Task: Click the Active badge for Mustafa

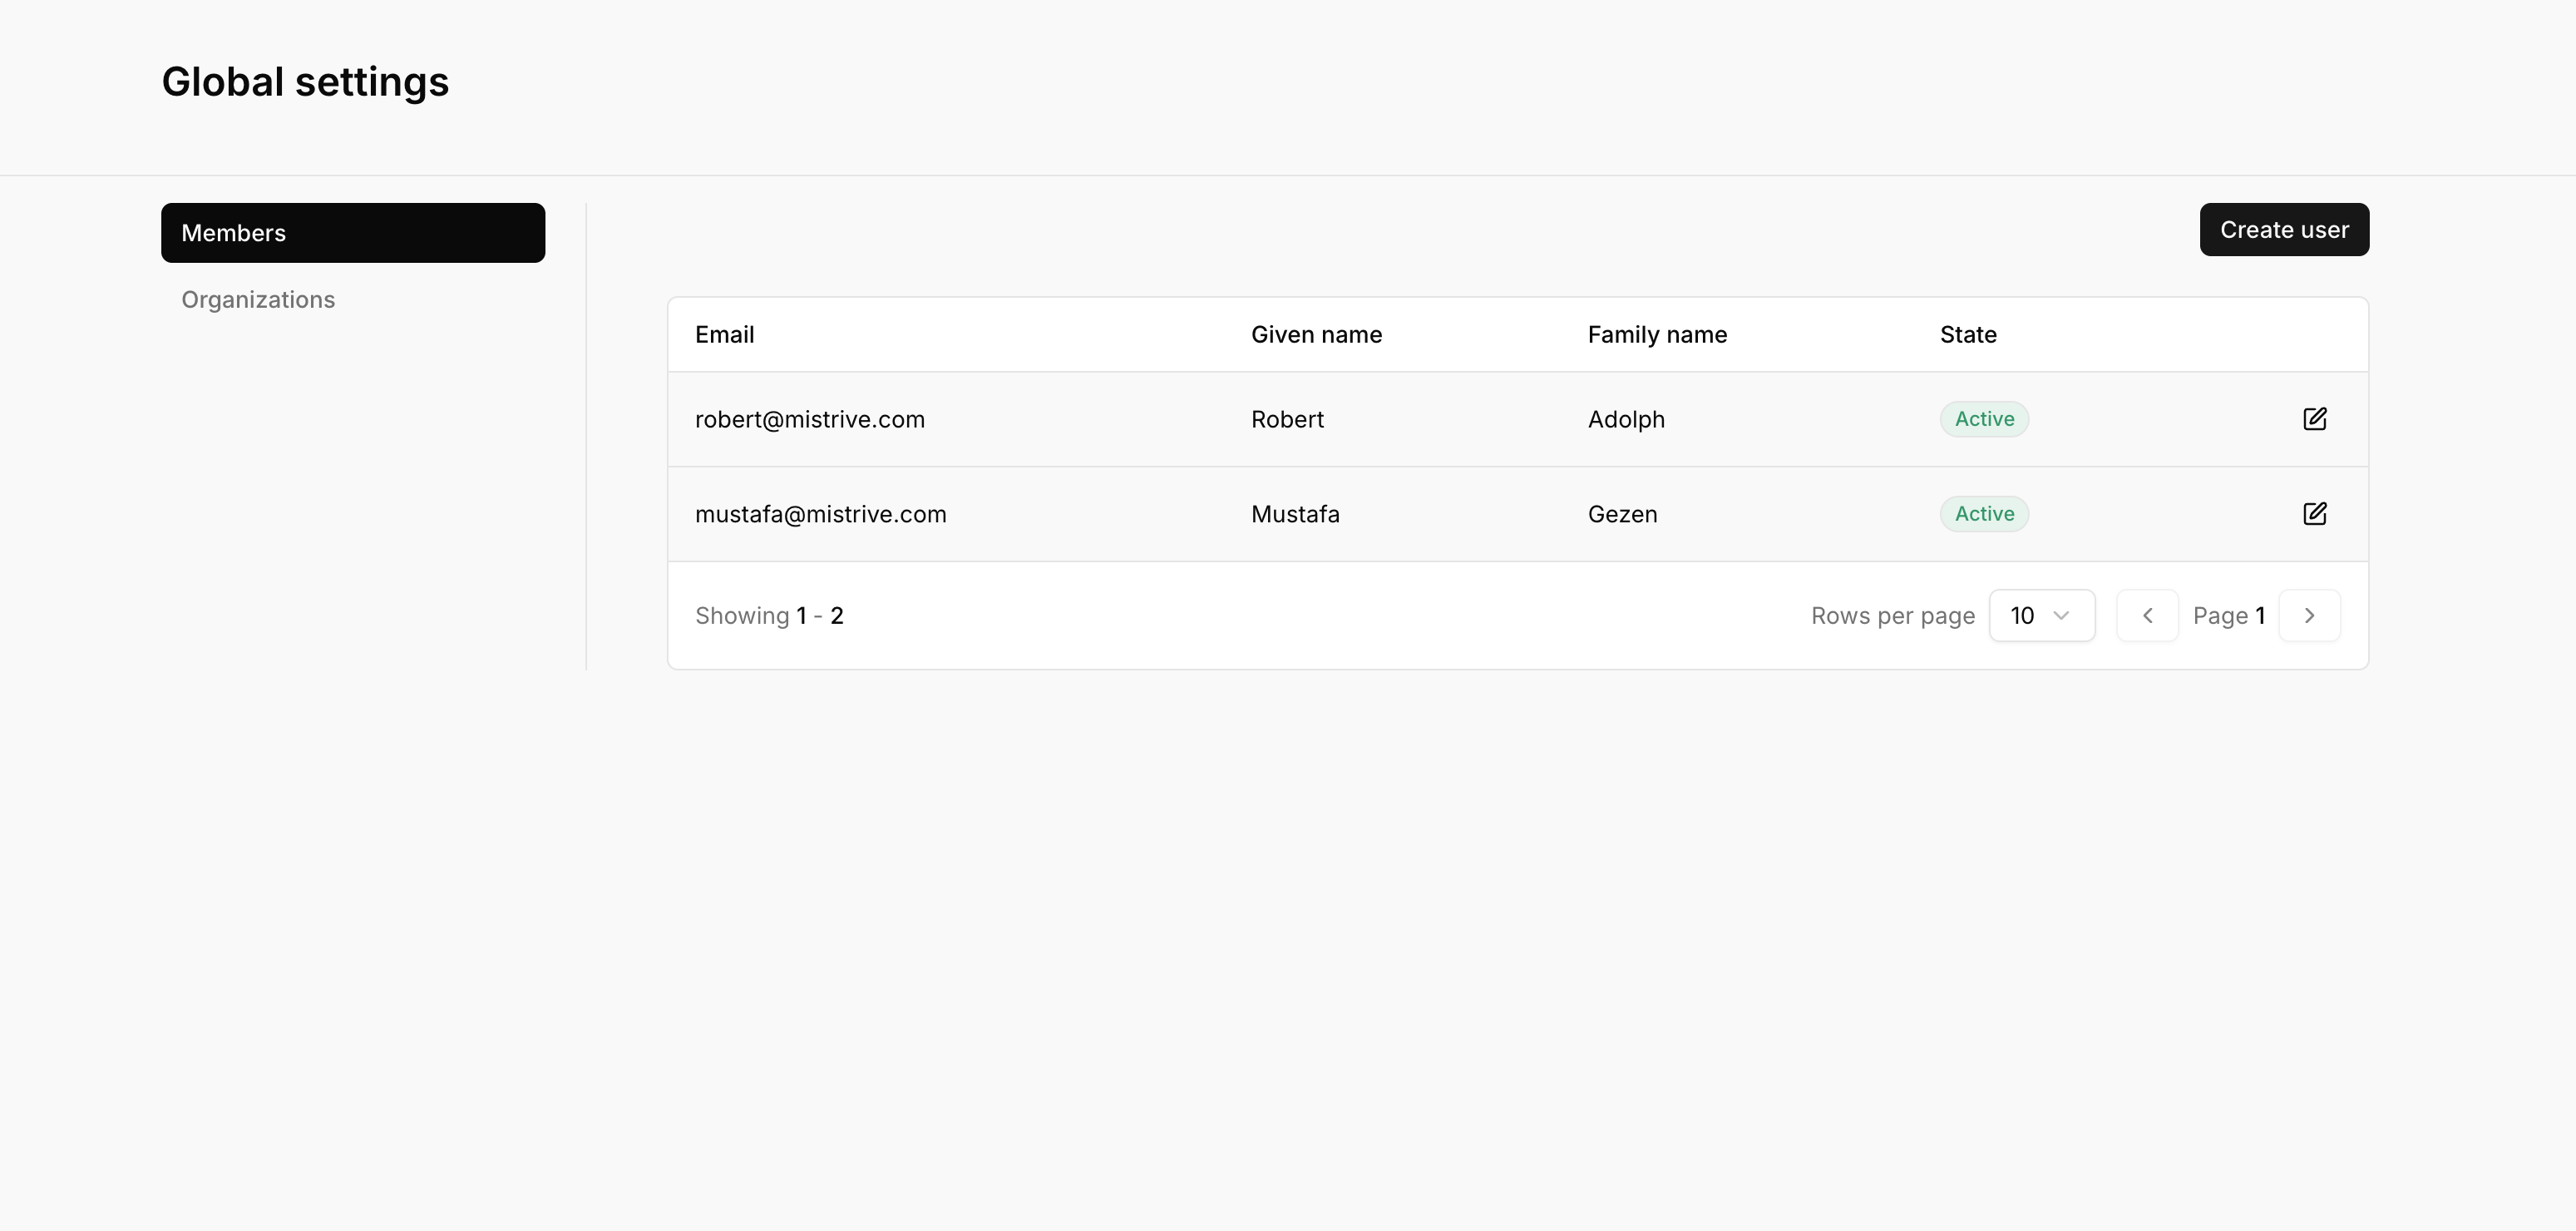Action: [1984, 513]
